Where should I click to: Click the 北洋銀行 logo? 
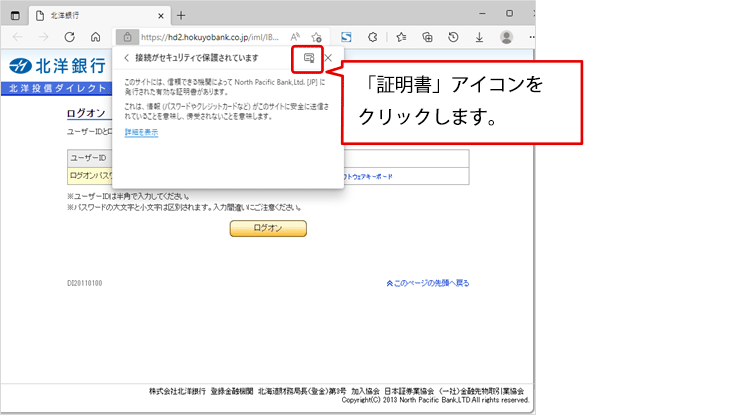pyautogui.click(x=58, y=66)
